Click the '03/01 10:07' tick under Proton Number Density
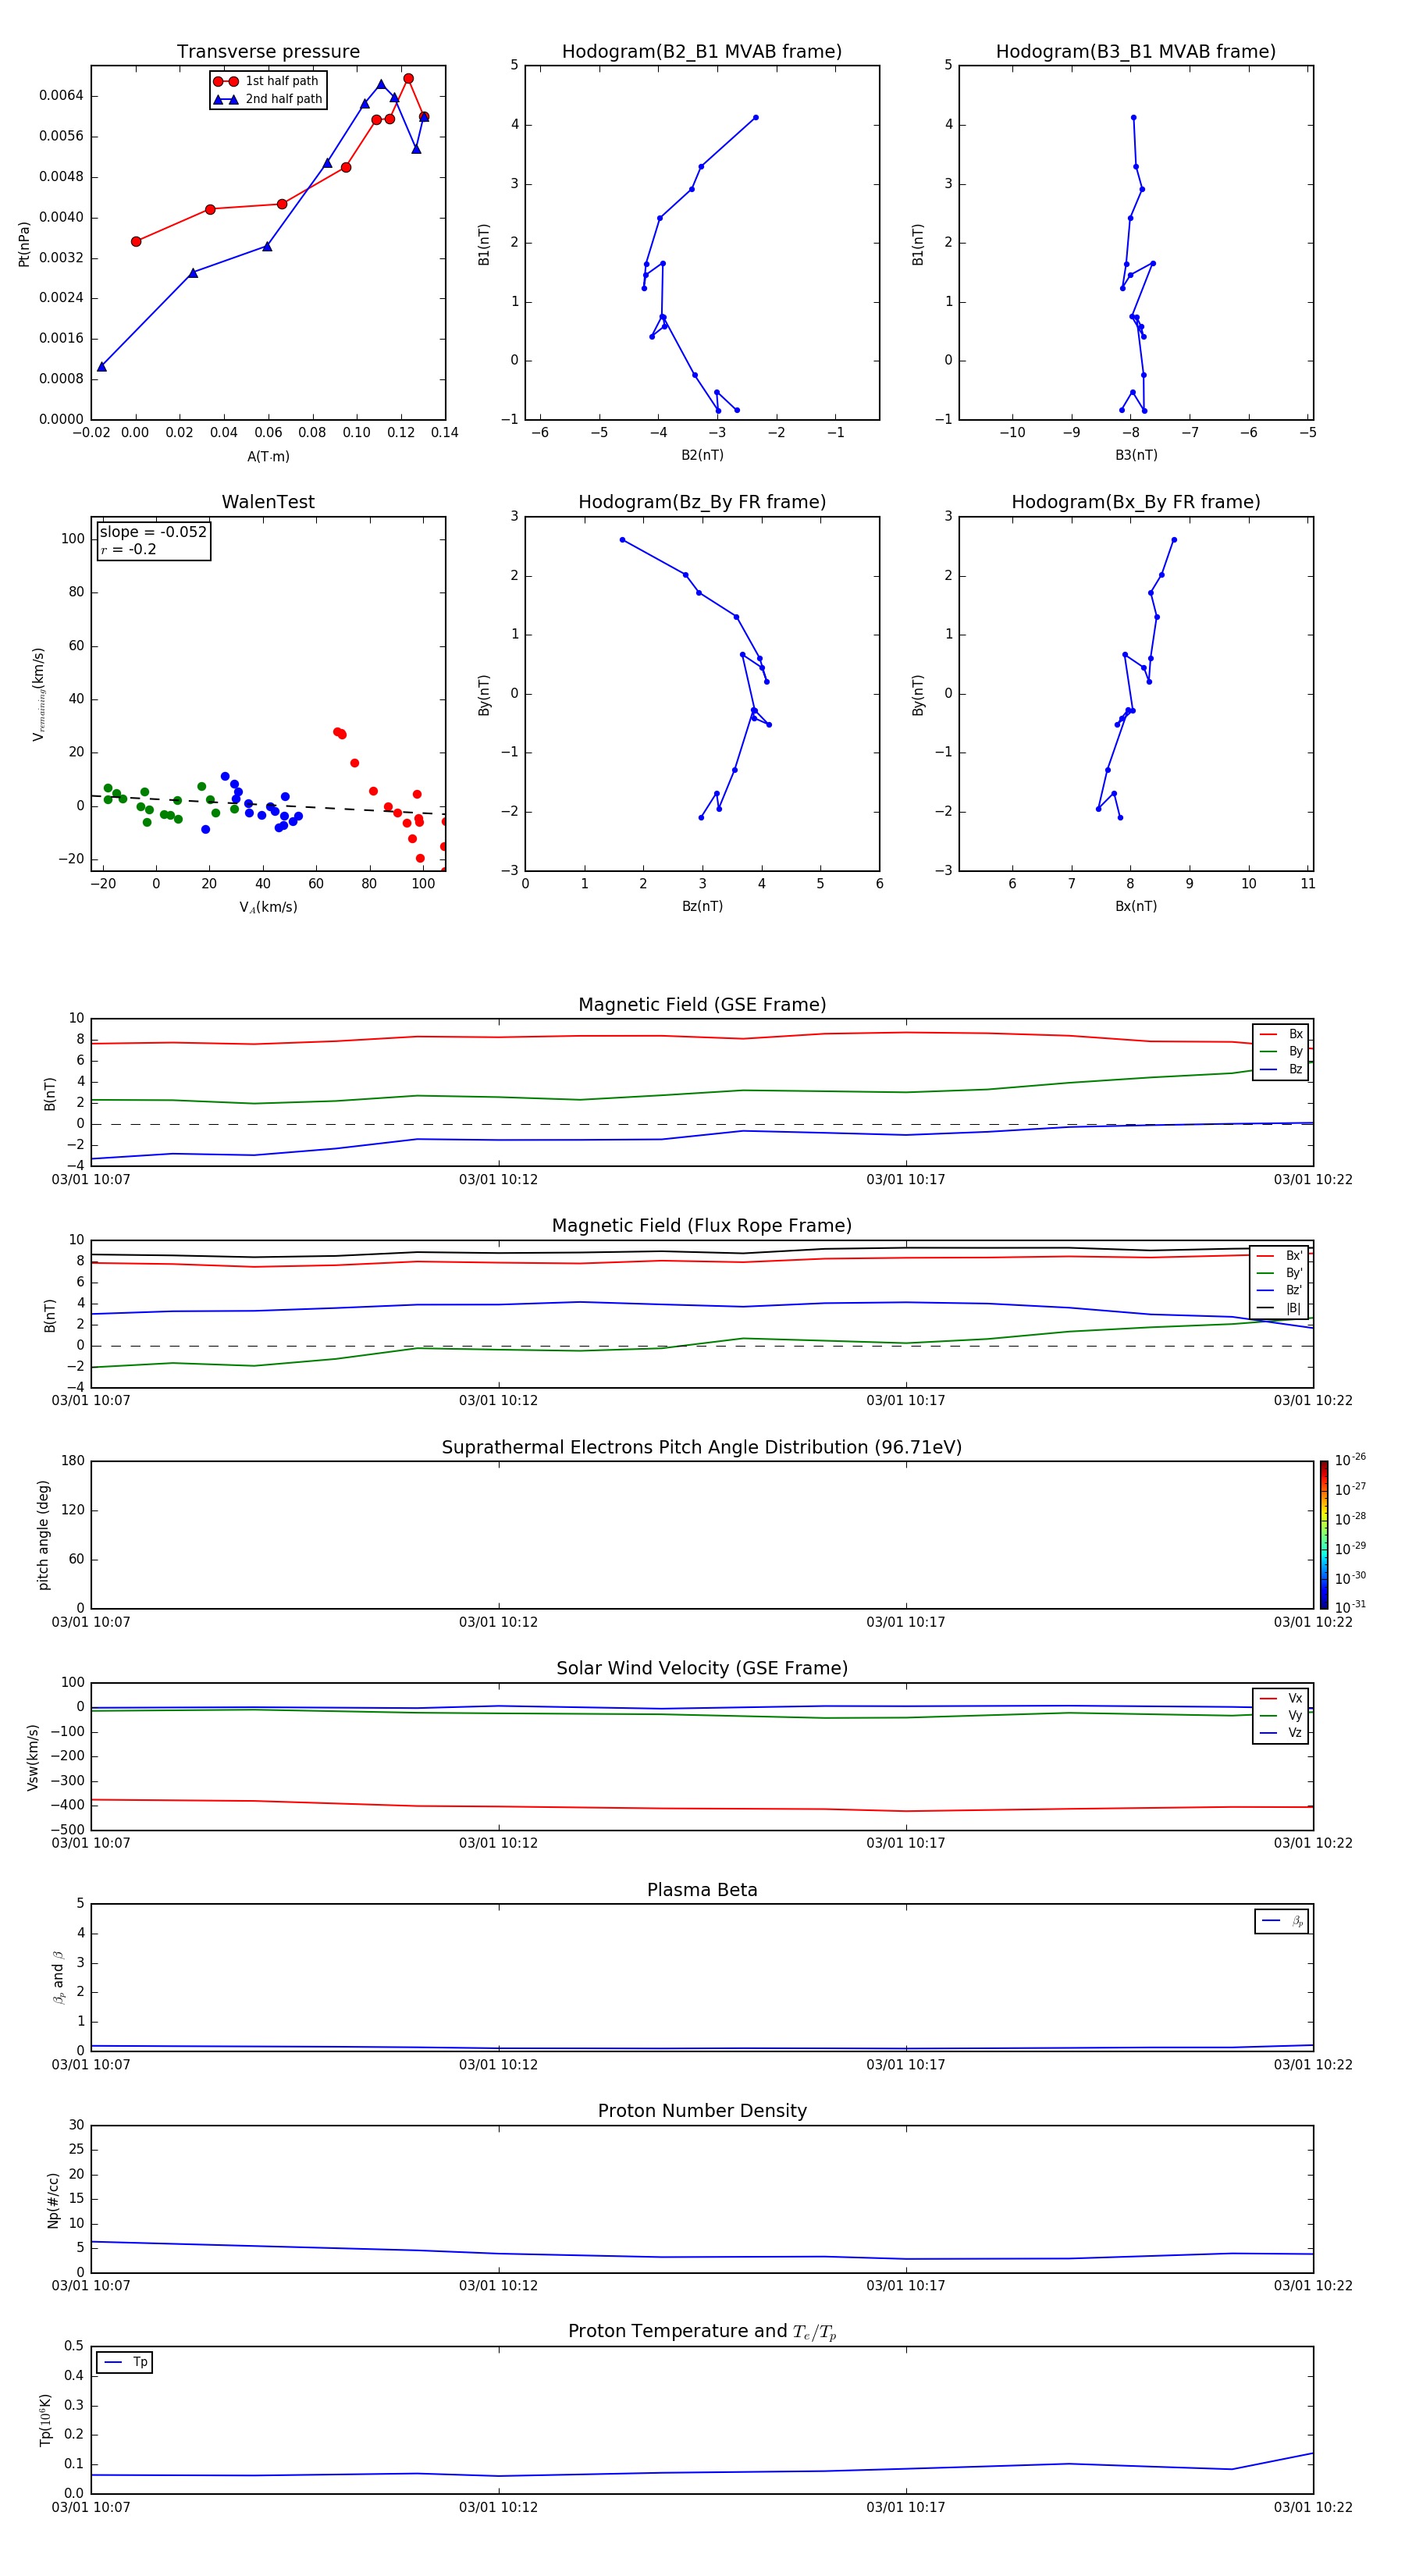1405x2576 pixels. (91, 2286)
